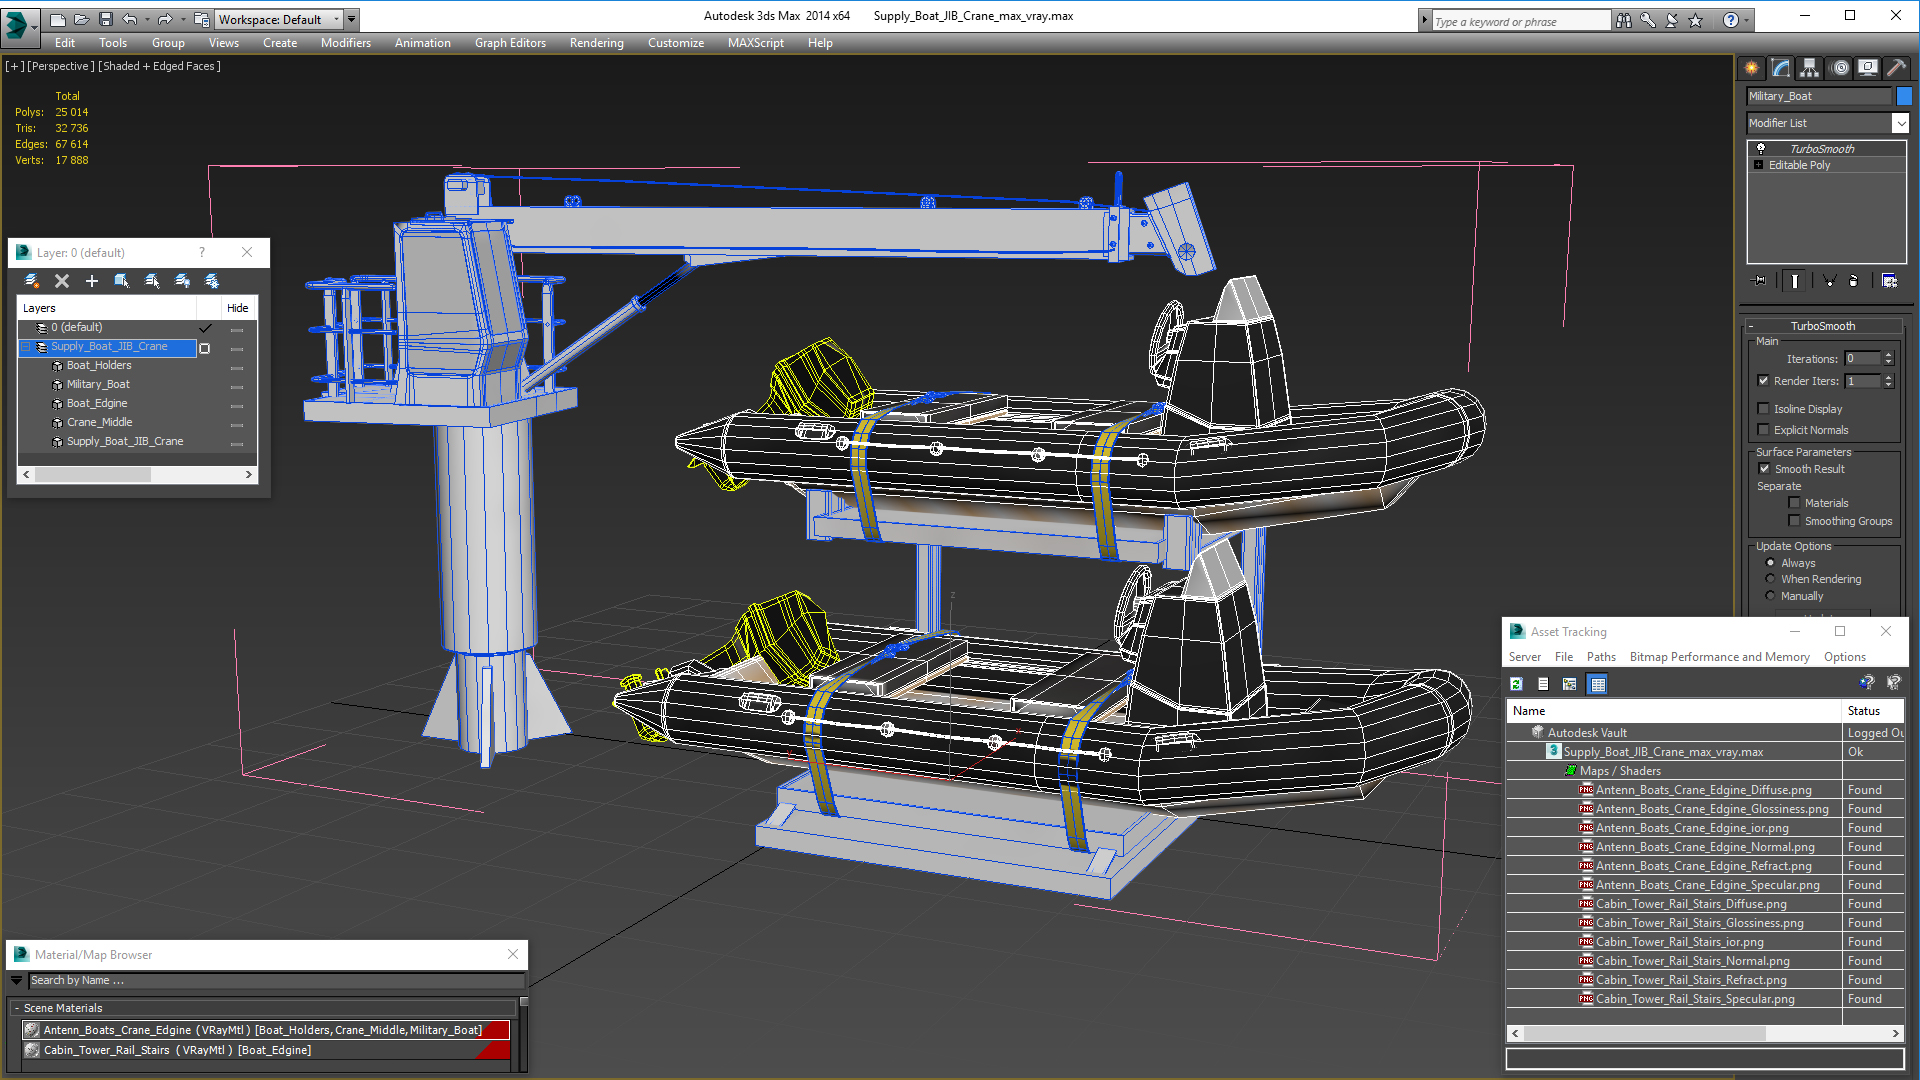Image resolution: width=1920 pixels, height=1080 pixels.
Task: Collapse the TurboSmooth rollout header
Action: click(1822, 326)
